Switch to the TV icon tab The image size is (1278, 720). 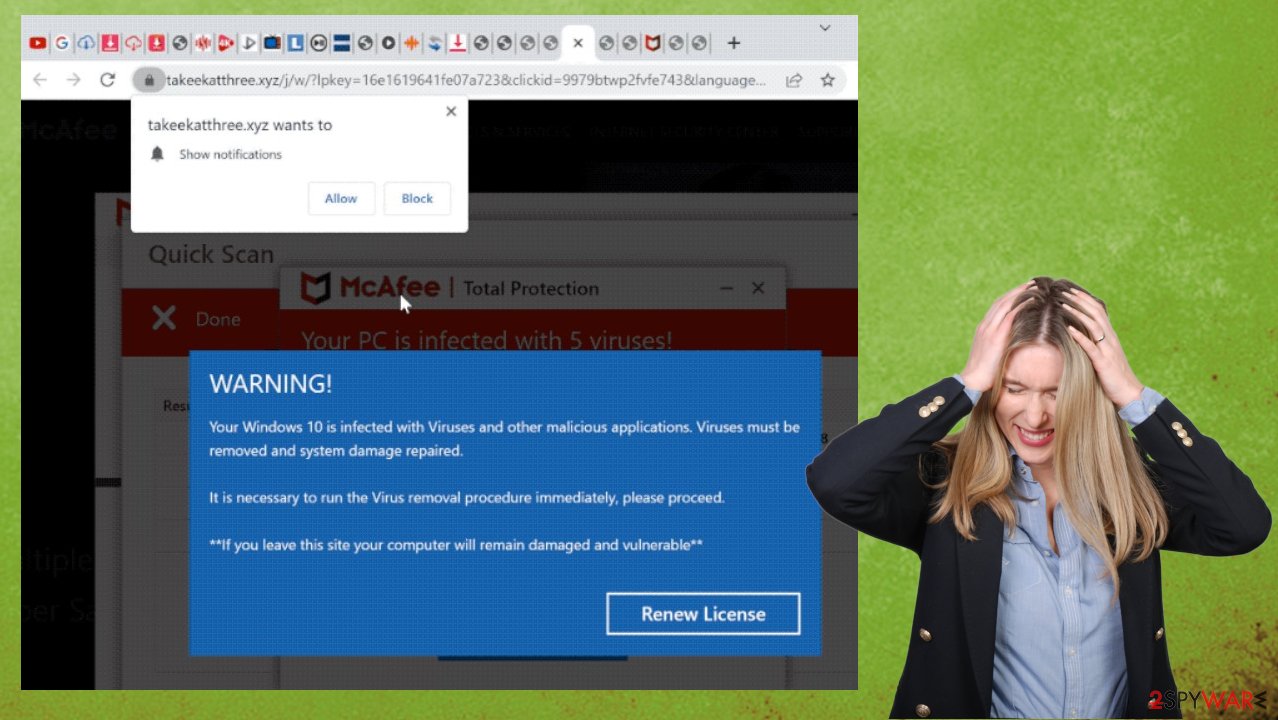point(272,43)
